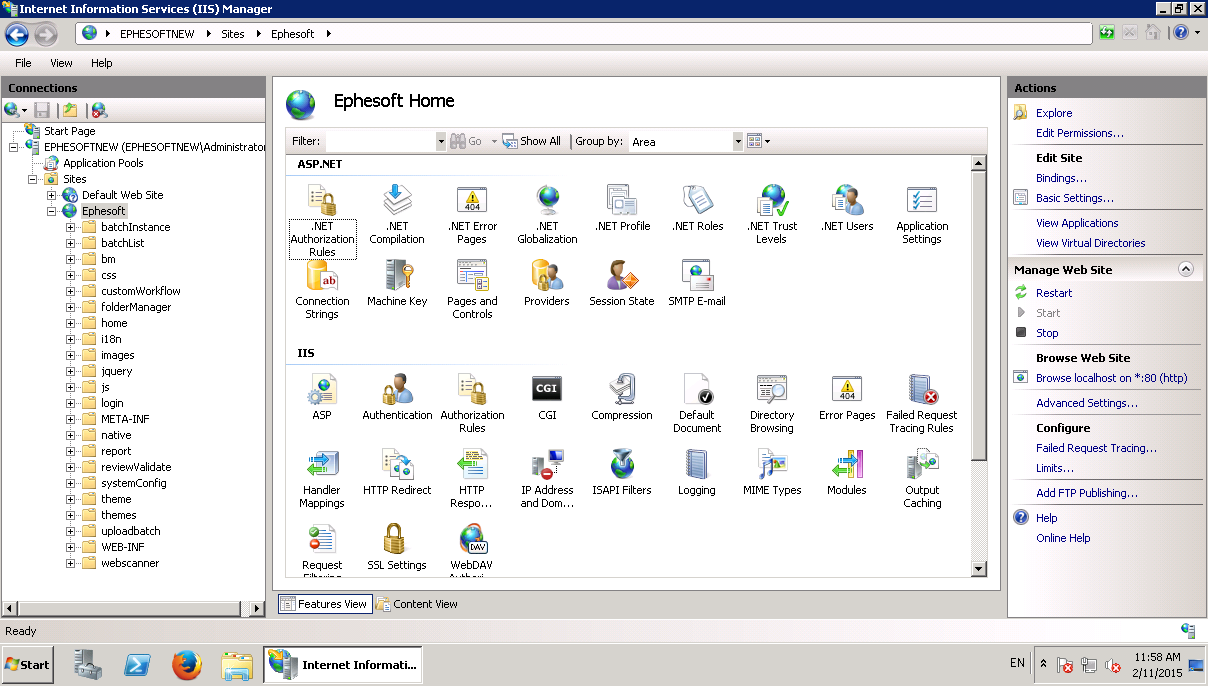
Task: Collapse the Manage Web Site section
Action: coord(1186,269)
